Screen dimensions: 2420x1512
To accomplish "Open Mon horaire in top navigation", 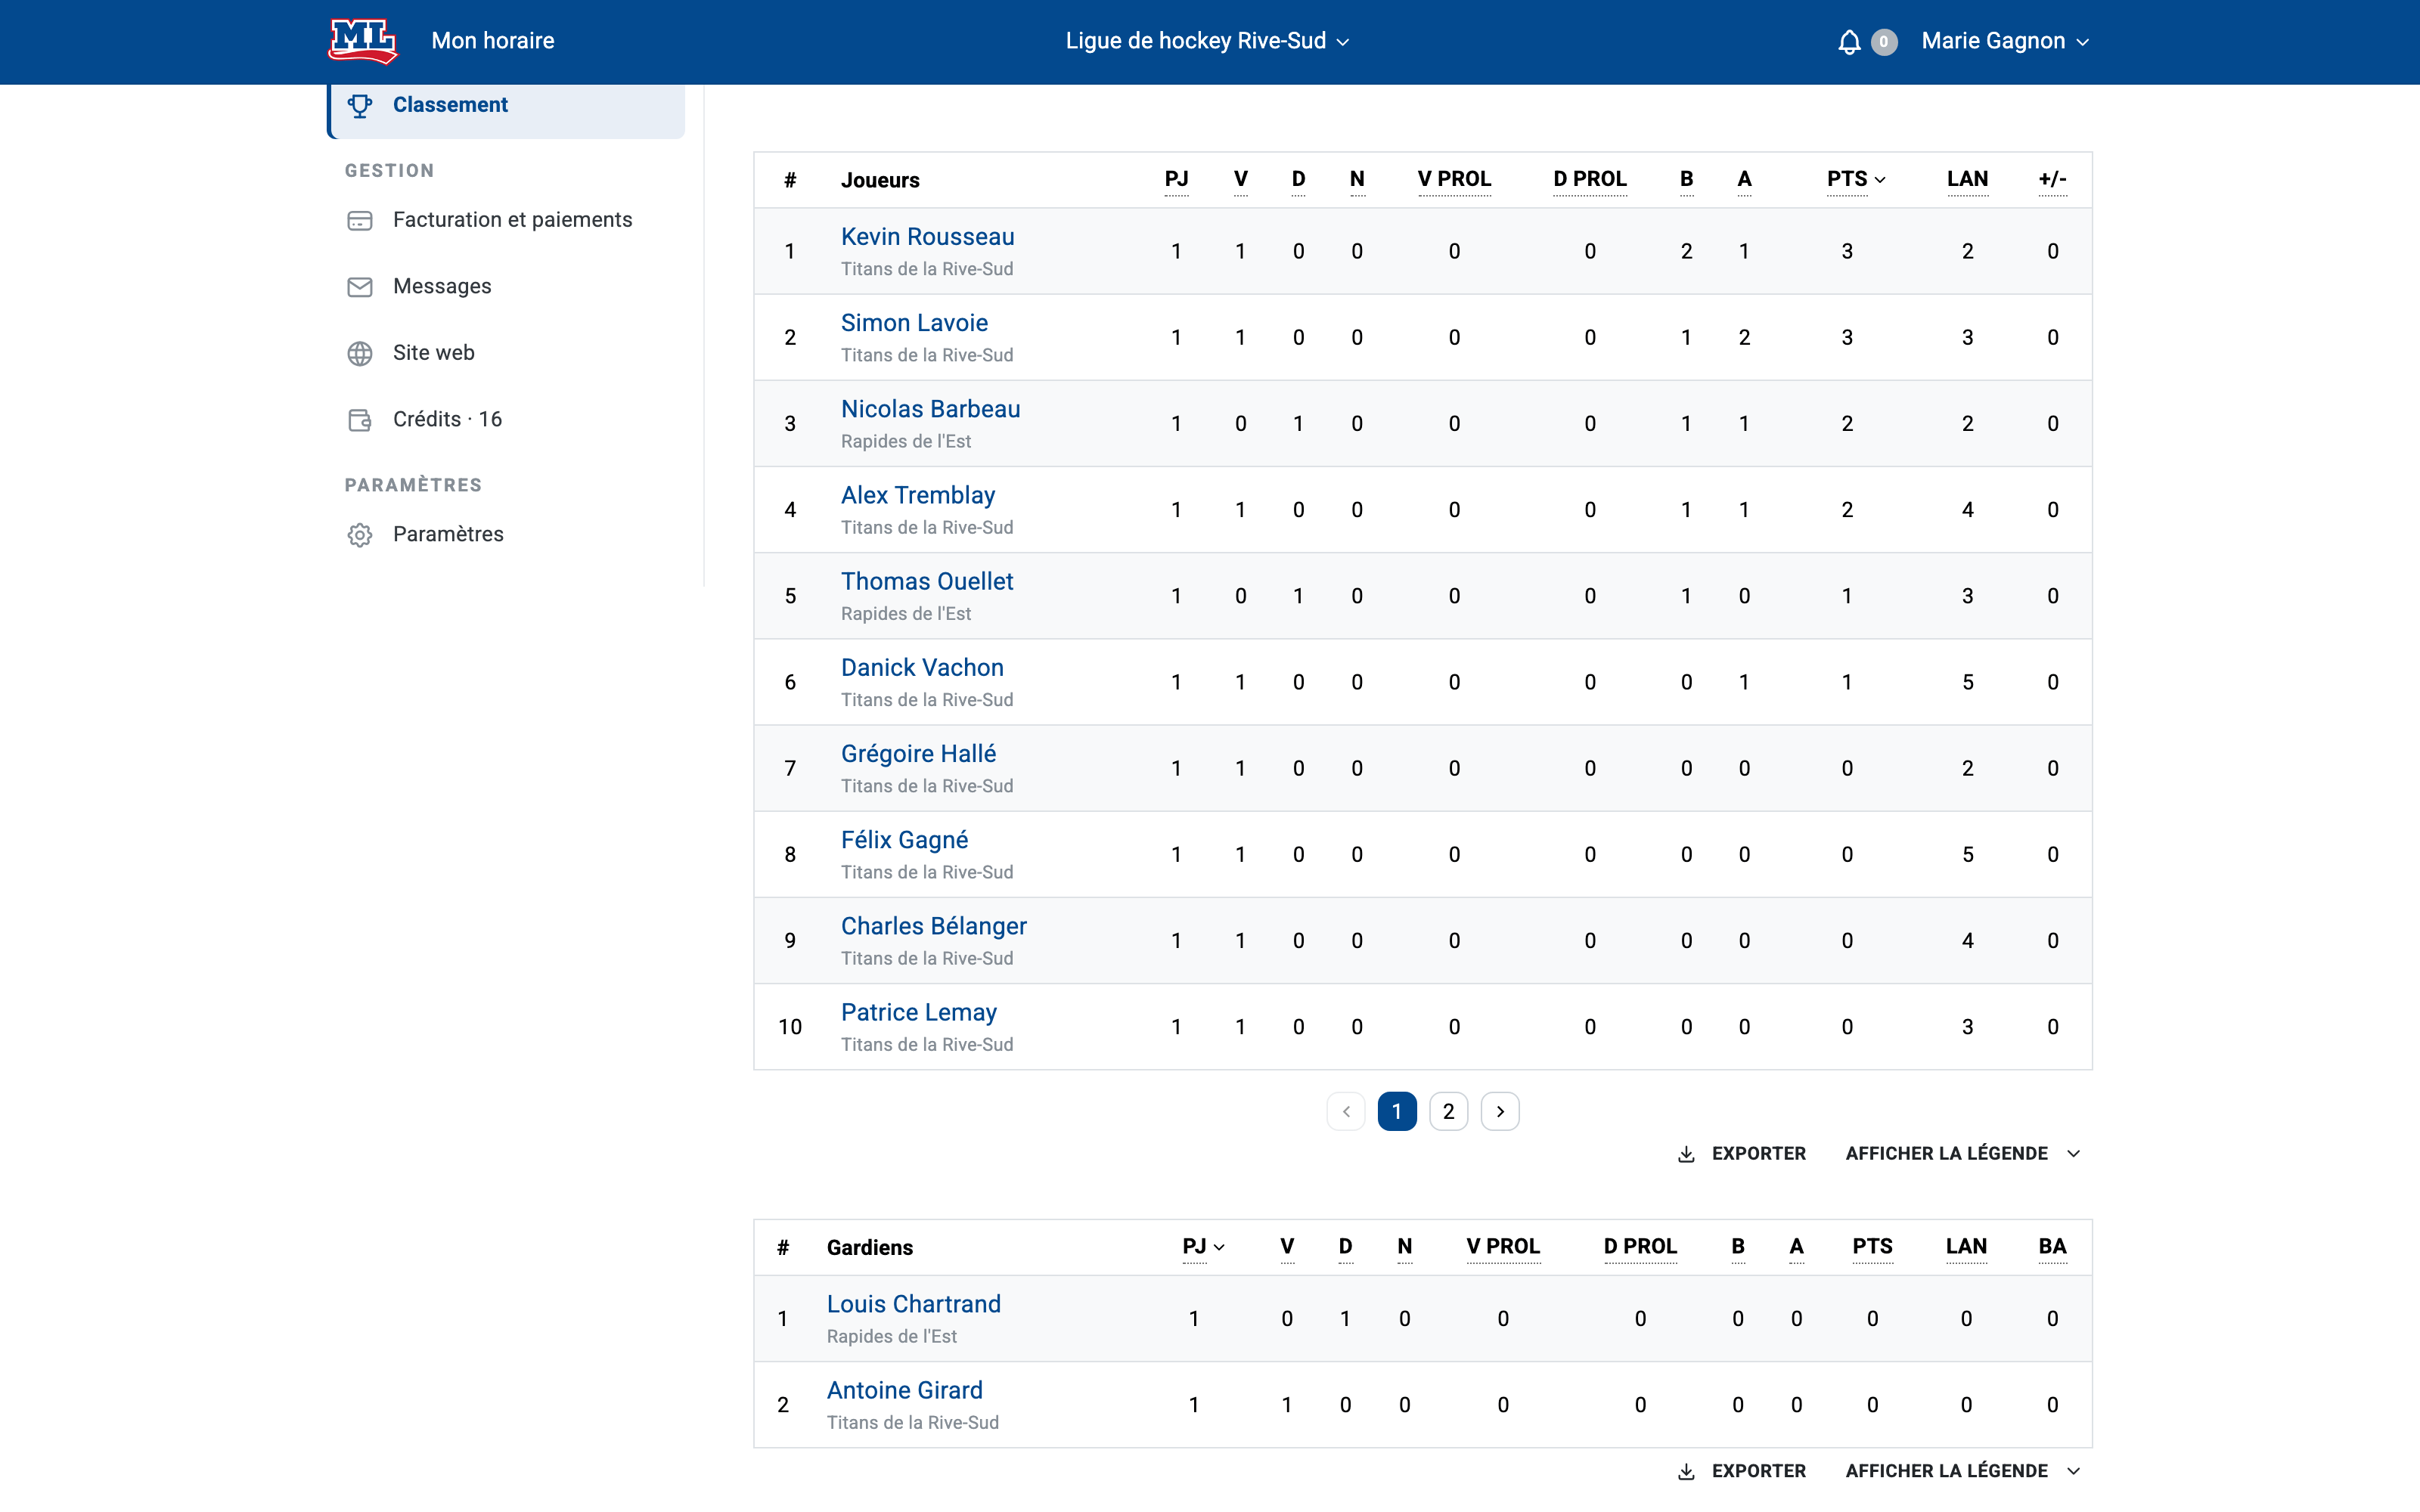I will click(493, 41).
